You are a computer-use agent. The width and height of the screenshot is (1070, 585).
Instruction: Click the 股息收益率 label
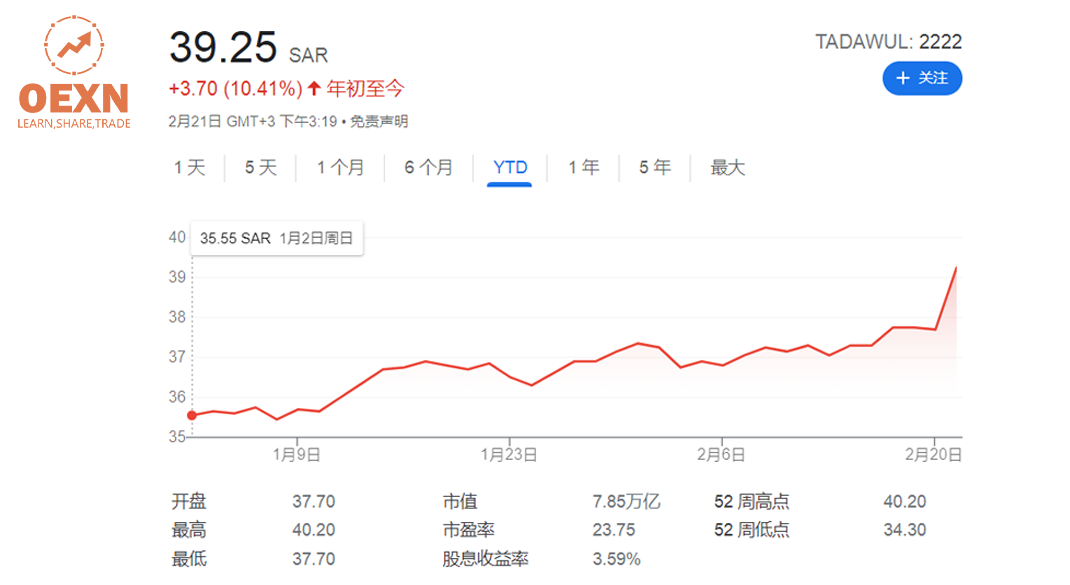pos(485,559)
